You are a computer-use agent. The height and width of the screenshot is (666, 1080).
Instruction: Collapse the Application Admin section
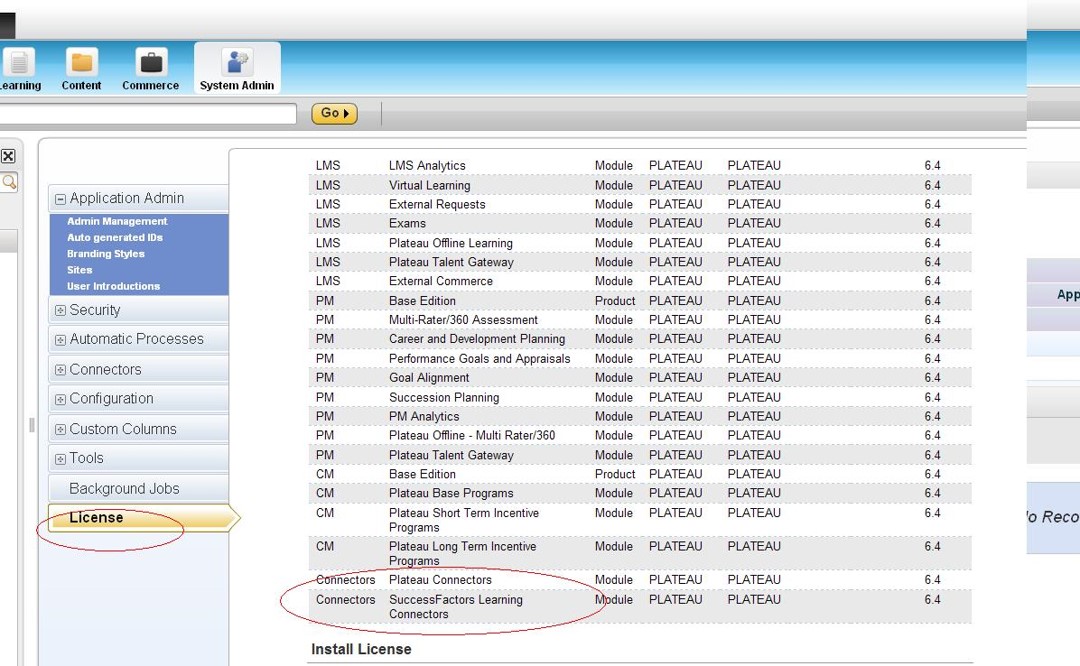(61, 199)
